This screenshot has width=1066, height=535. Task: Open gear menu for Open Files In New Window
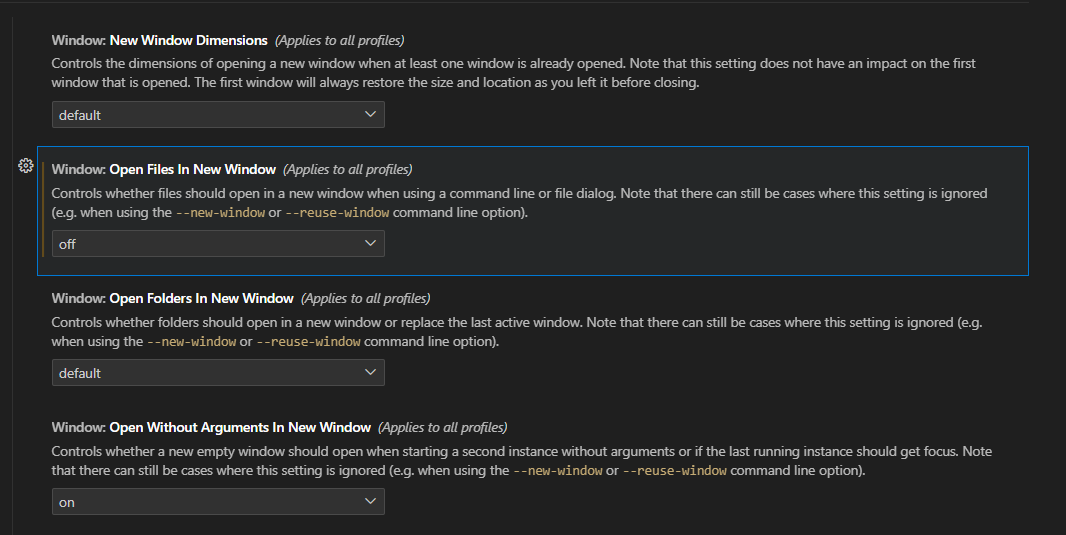point(27,167)
